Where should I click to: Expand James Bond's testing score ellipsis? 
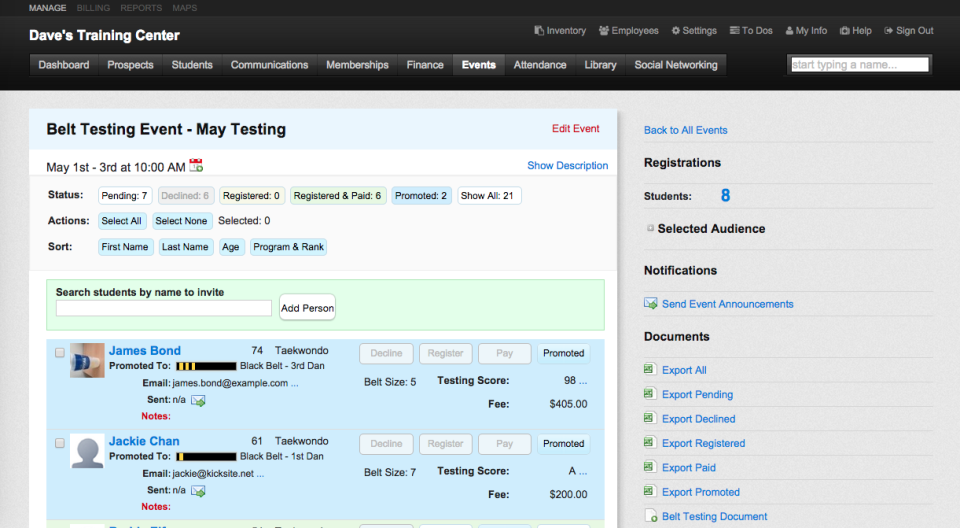point(583,381)
